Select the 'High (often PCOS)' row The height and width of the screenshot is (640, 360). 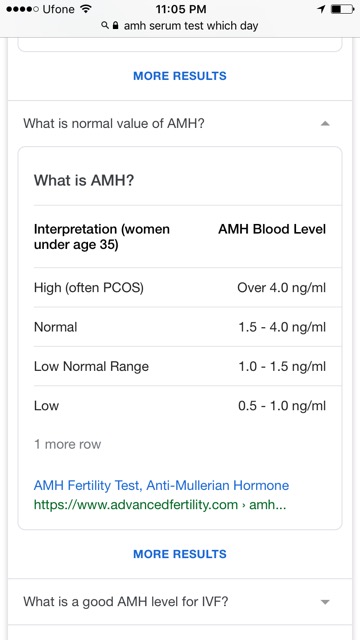180,288
